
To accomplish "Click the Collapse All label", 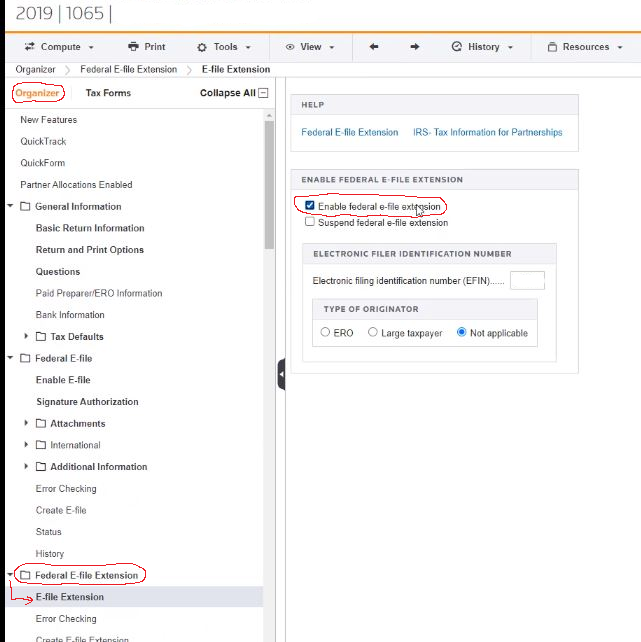I will pos(228,93).
